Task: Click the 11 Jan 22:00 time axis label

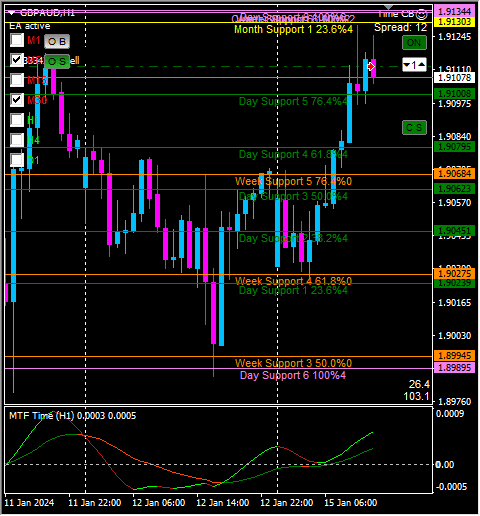Action: tap(95, 503)
